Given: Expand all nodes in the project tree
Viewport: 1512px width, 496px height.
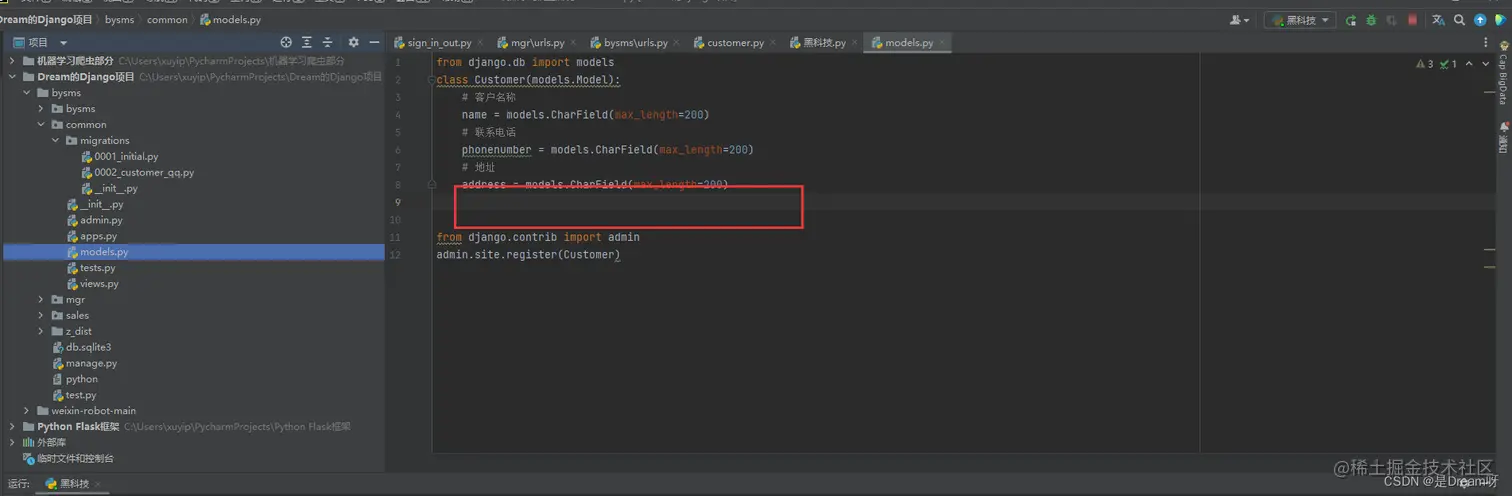Looking at the screenshot, I should tap(307, 42).
